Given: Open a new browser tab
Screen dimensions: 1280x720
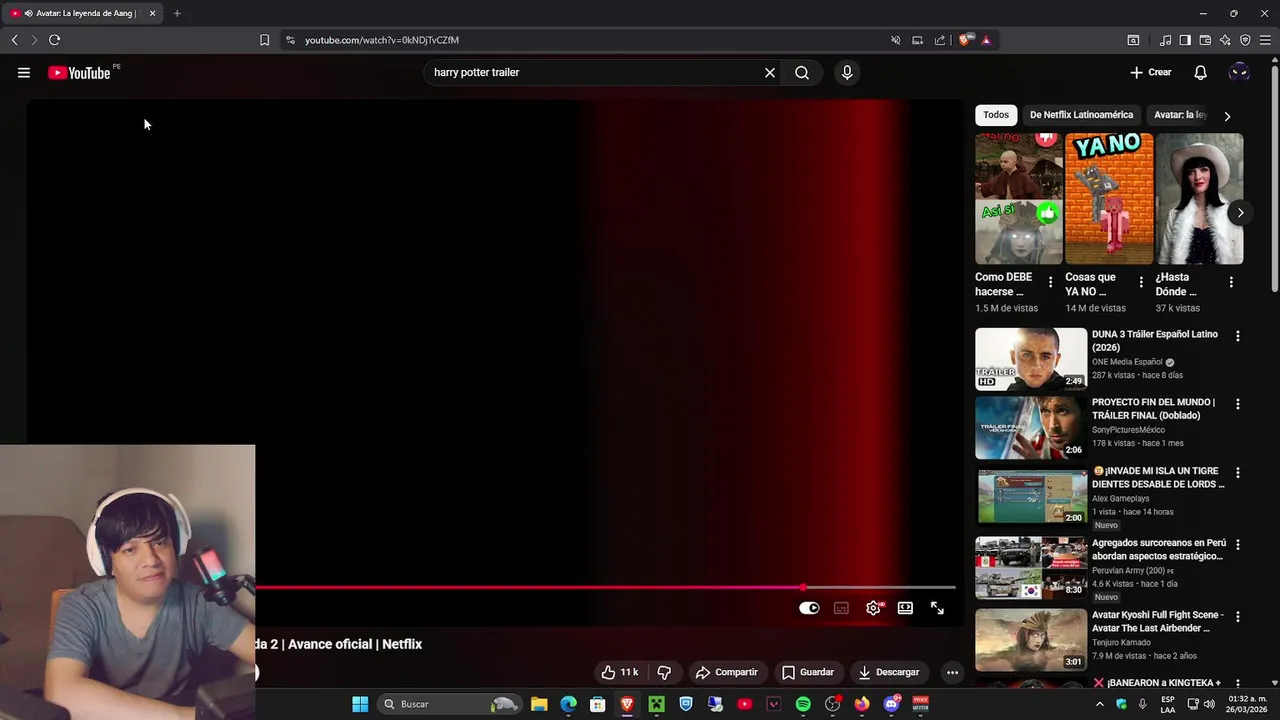Looking at the screenshot, I should [x=177, y=13].
